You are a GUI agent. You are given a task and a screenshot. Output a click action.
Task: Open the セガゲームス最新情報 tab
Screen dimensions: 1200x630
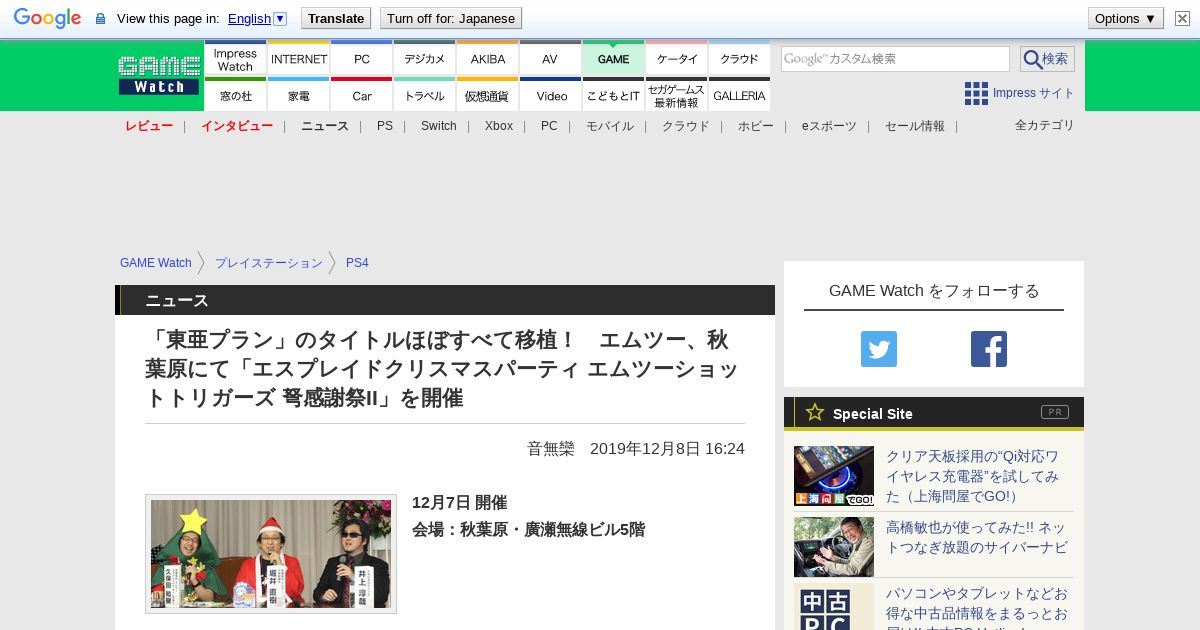pos(676,95)
